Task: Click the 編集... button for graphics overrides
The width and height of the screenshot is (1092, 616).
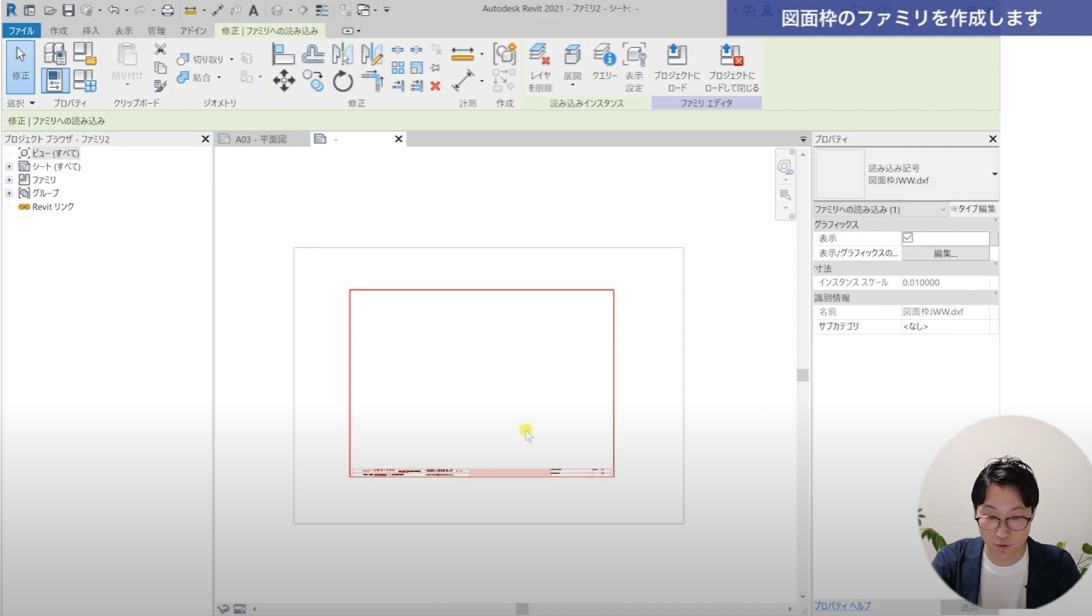Action: tap(945, 254)
